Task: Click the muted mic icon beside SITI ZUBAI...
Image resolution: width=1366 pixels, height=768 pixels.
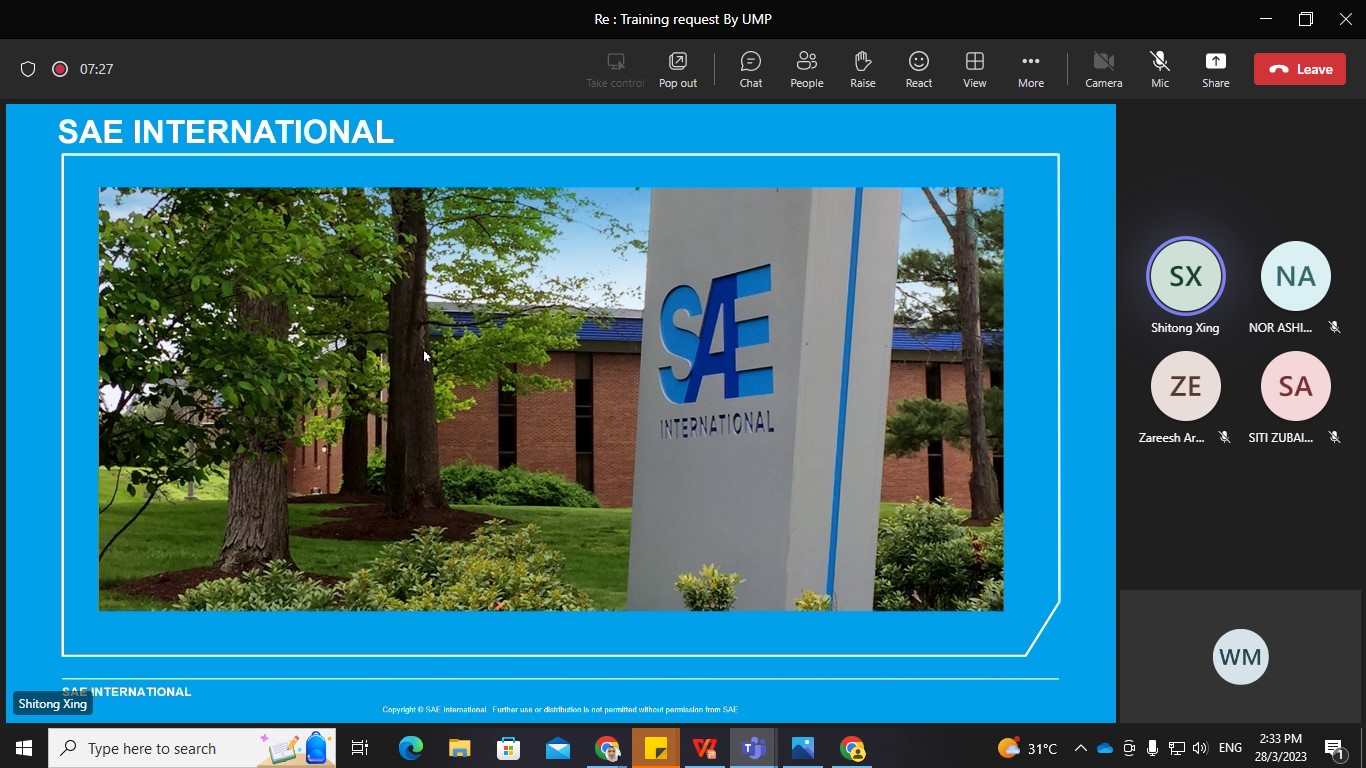Action: click(1334, 437)
